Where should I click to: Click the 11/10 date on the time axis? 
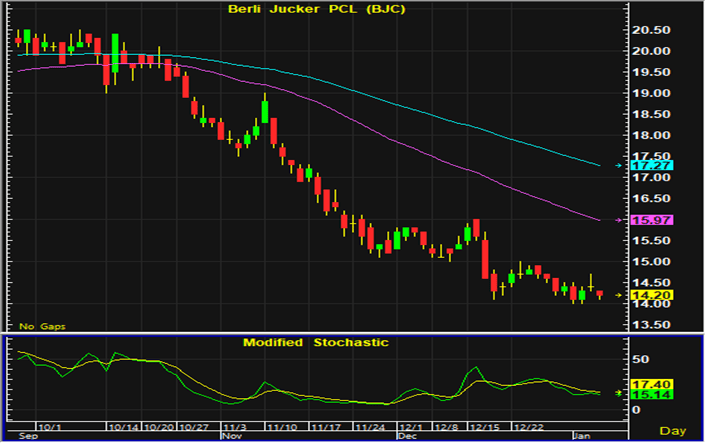tap(286, 426)
